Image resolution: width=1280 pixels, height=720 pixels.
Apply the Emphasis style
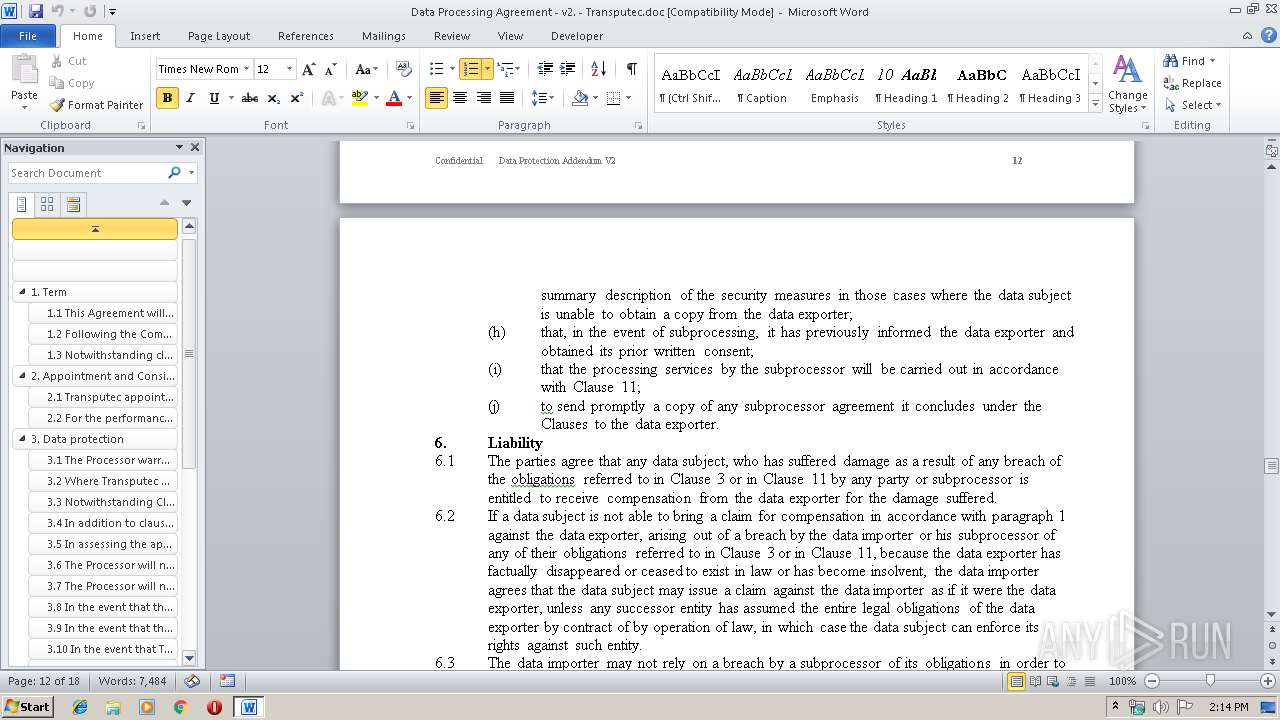[x=835, y=84]
